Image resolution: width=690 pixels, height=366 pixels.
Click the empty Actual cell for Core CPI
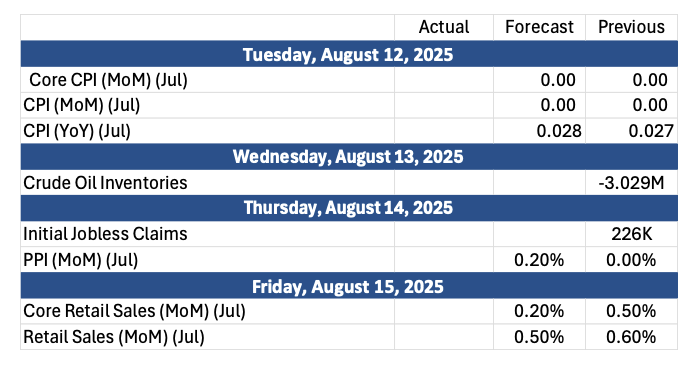(444, 80)
